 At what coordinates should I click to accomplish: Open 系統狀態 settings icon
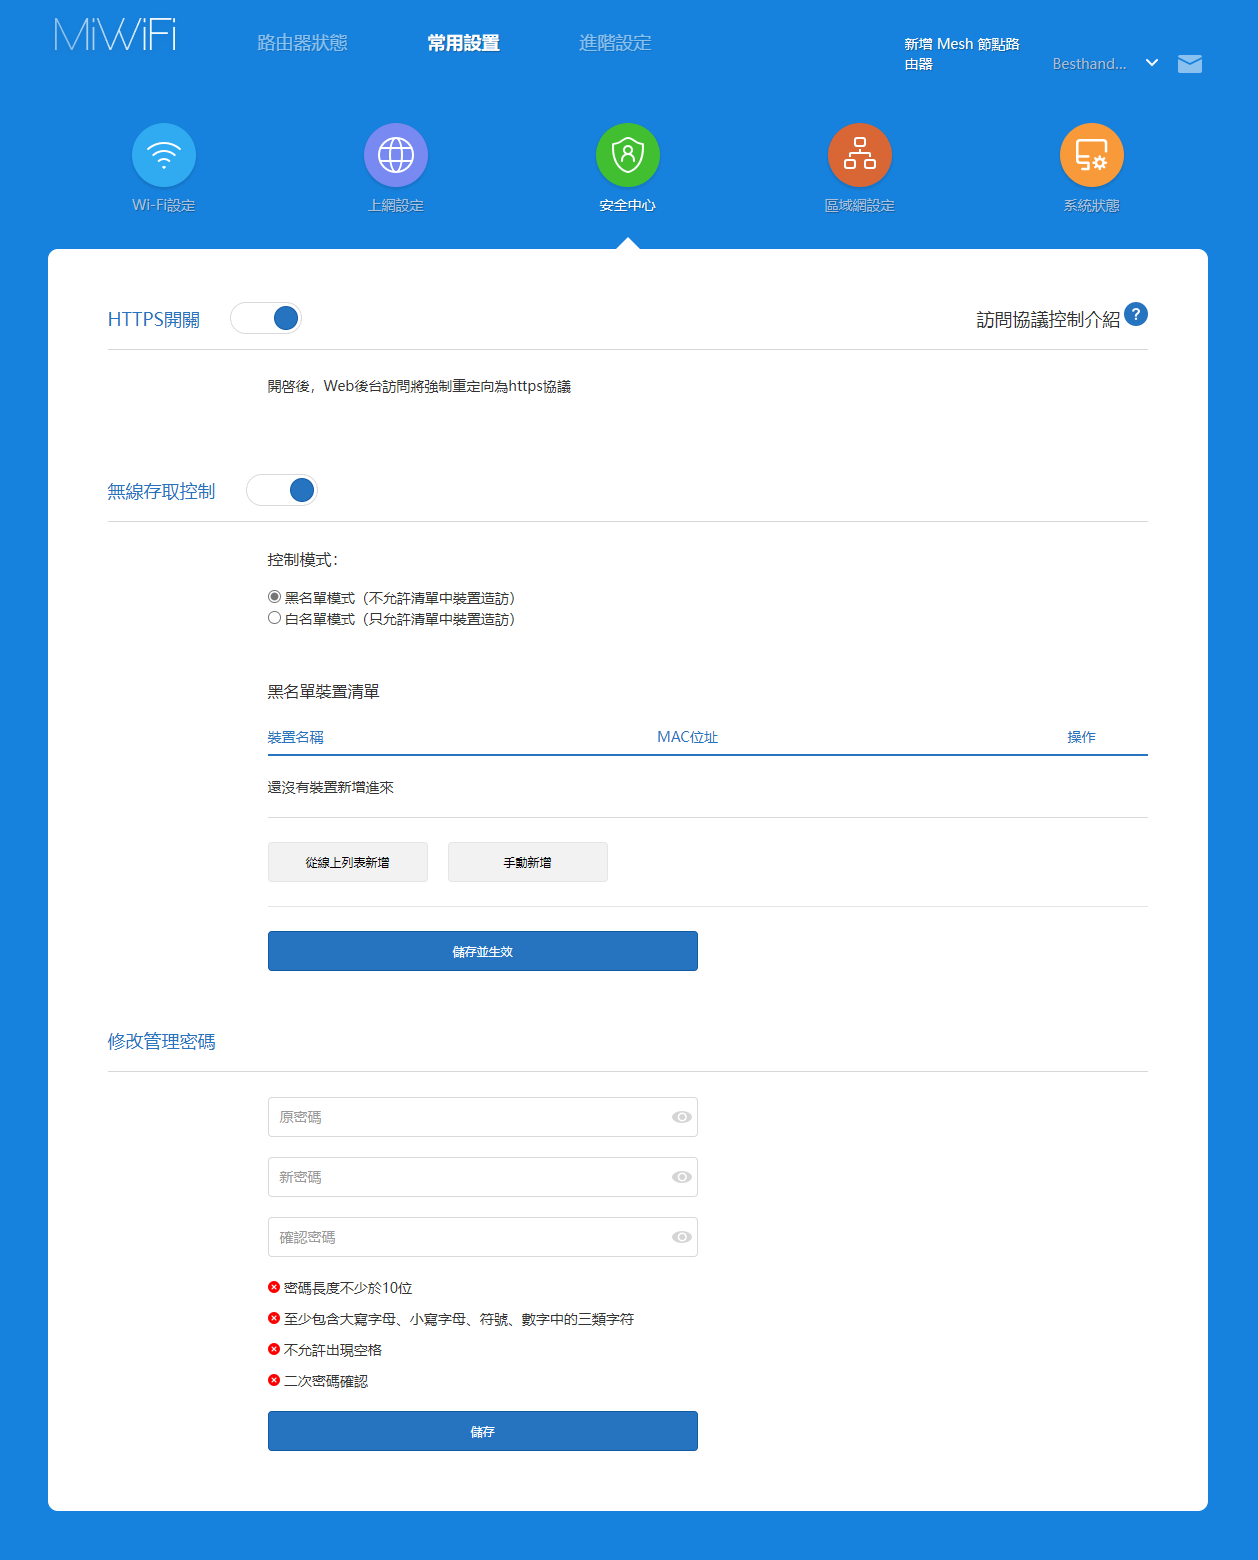click(1092, 155)
